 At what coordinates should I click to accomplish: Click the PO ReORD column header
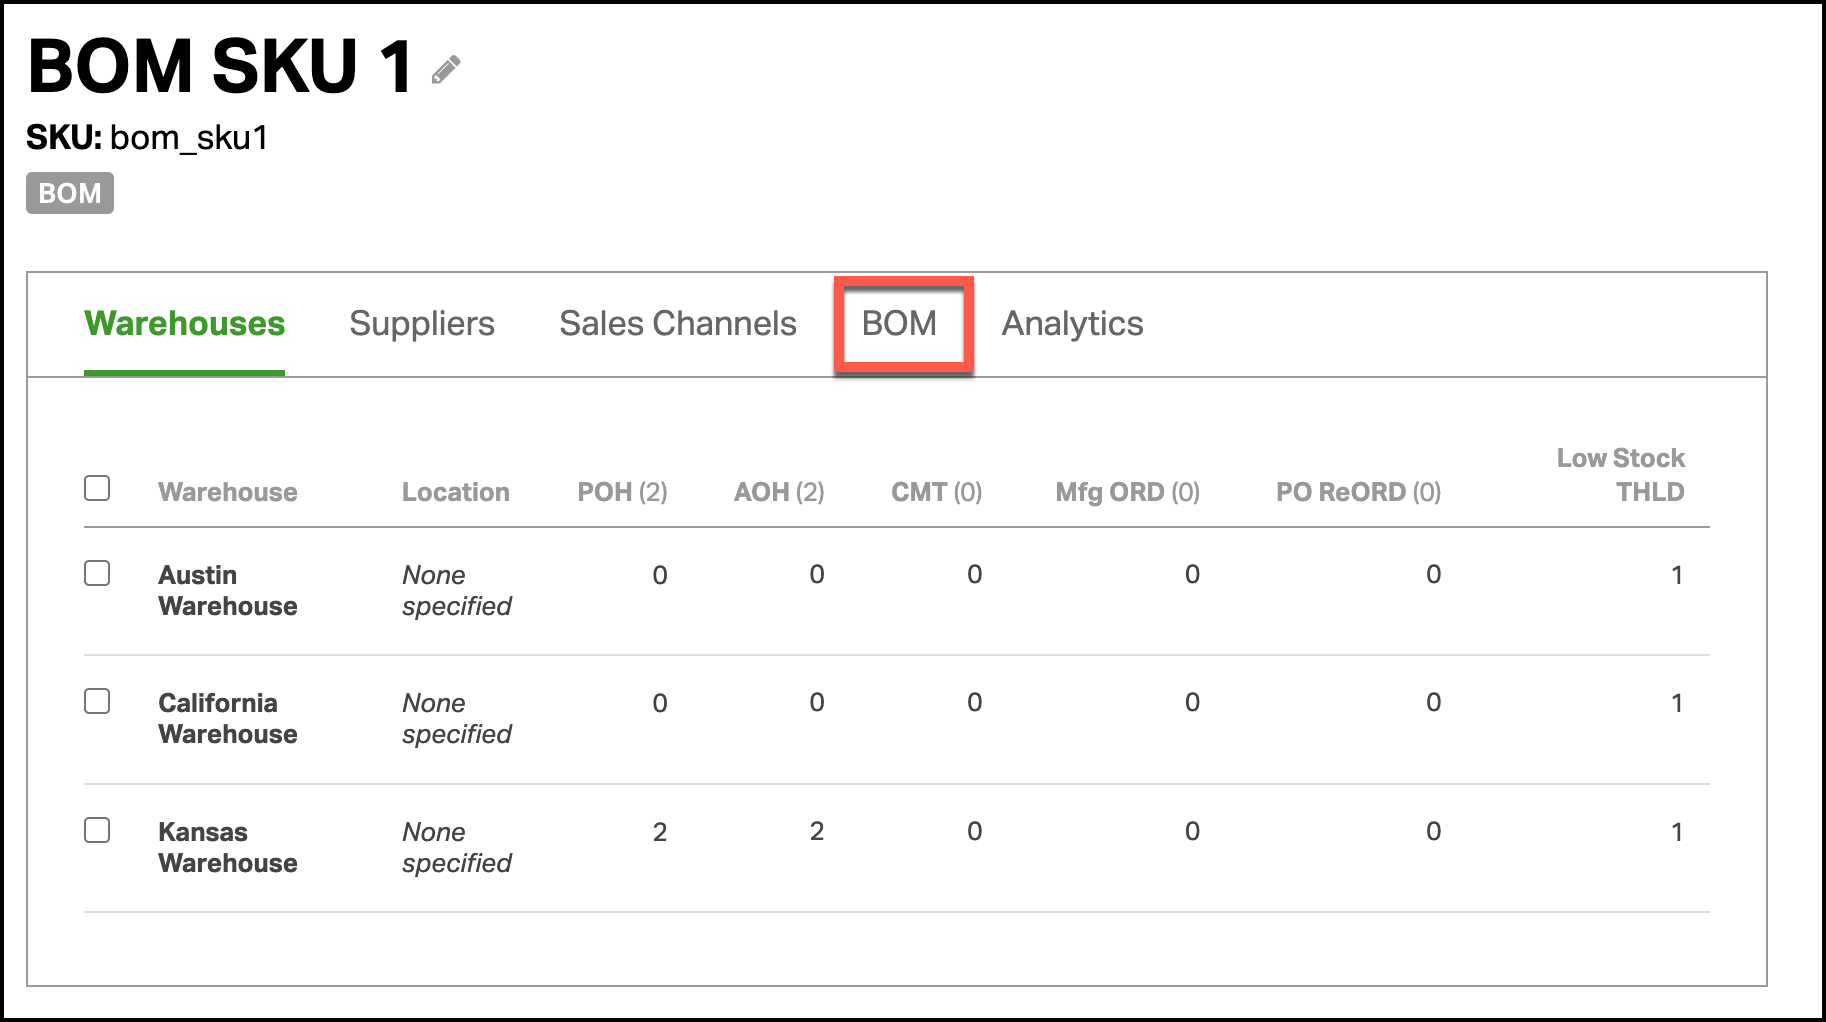1358,492
